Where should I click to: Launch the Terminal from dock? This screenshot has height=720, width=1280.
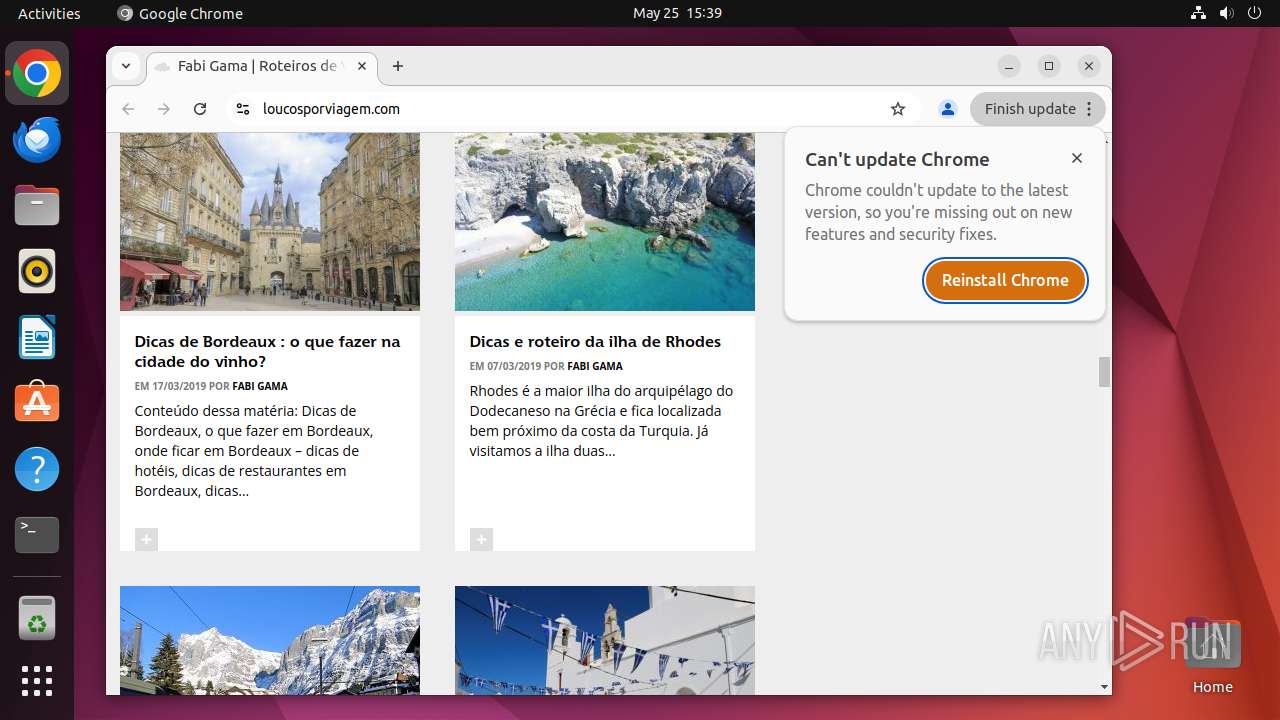pyautogui.click(x=37, y=535)
